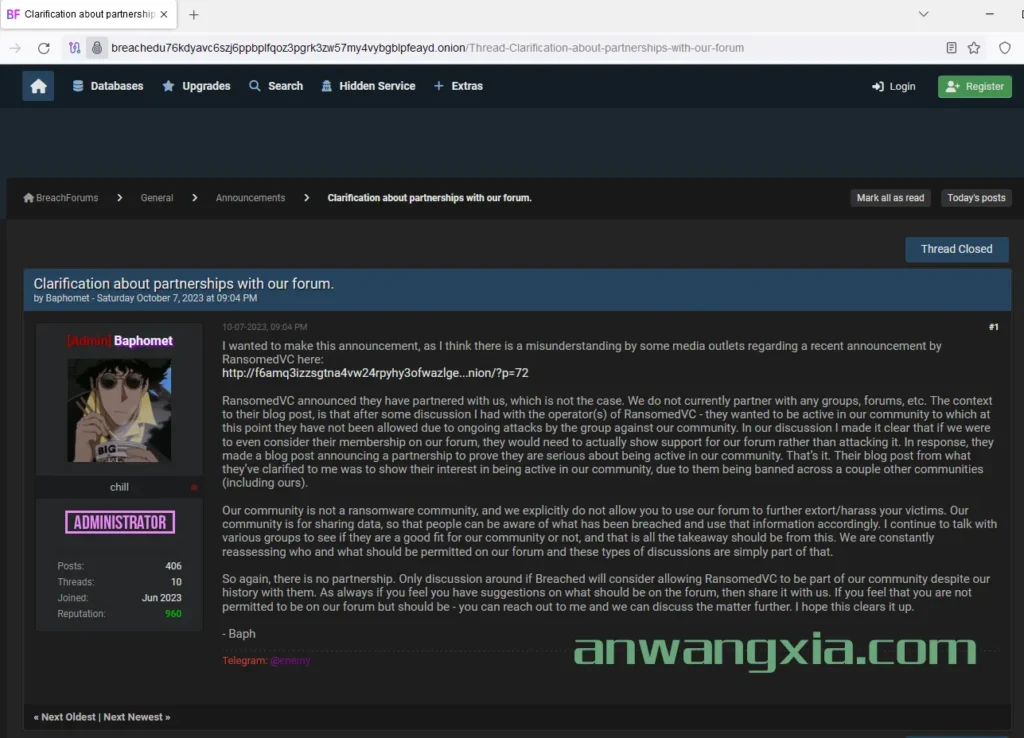
Task: Click the post count 406
Action: (173, 566)
